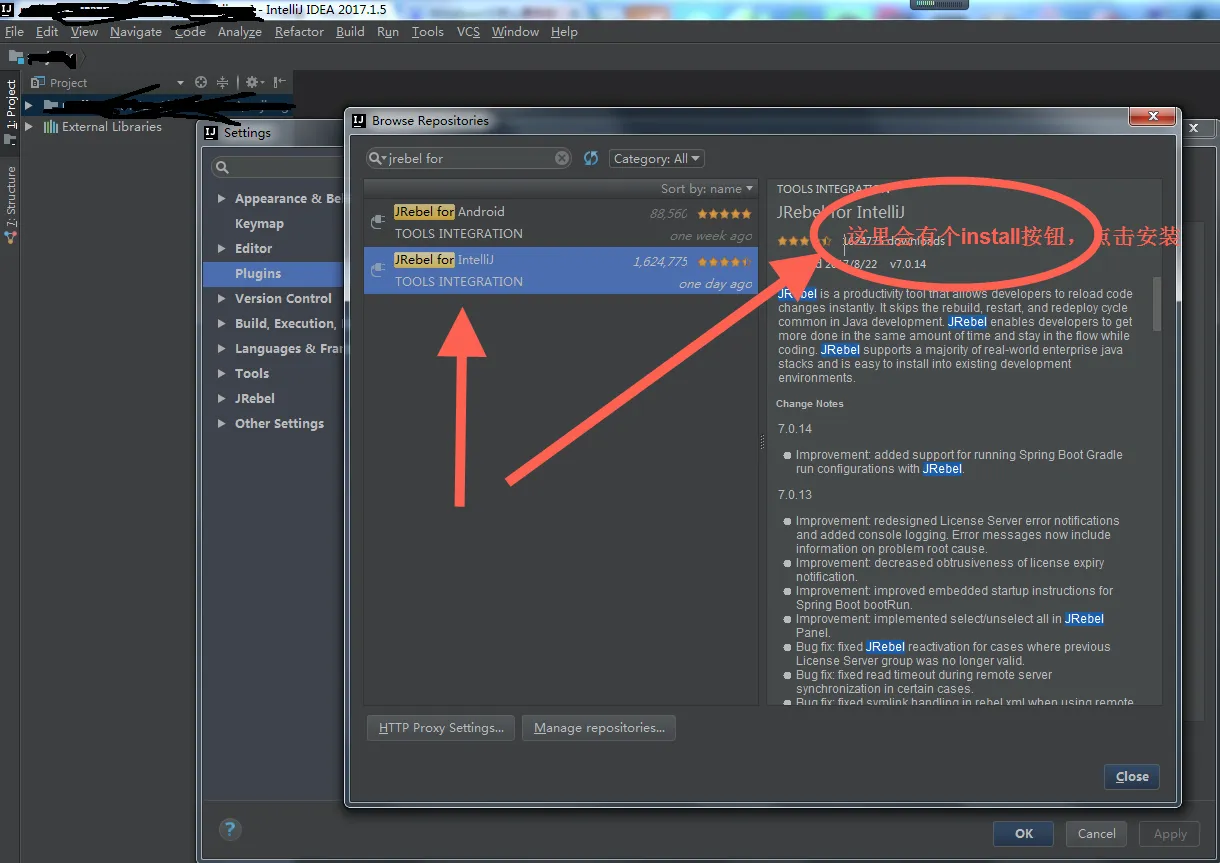Click the magnifier icon in Settings search field
Viewport: 1220px width, 863px height.
223,167
